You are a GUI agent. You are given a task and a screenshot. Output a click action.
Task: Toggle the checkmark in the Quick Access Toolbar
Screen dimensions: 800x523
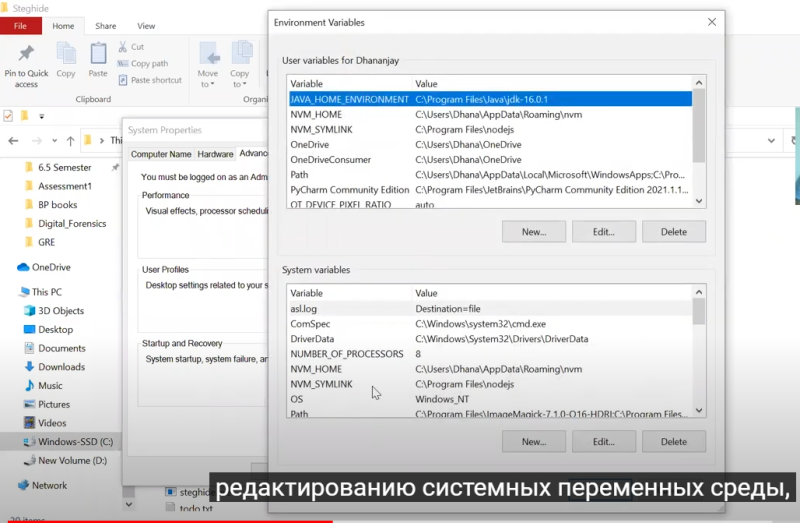pyautogui.click(x=9, y=116)
